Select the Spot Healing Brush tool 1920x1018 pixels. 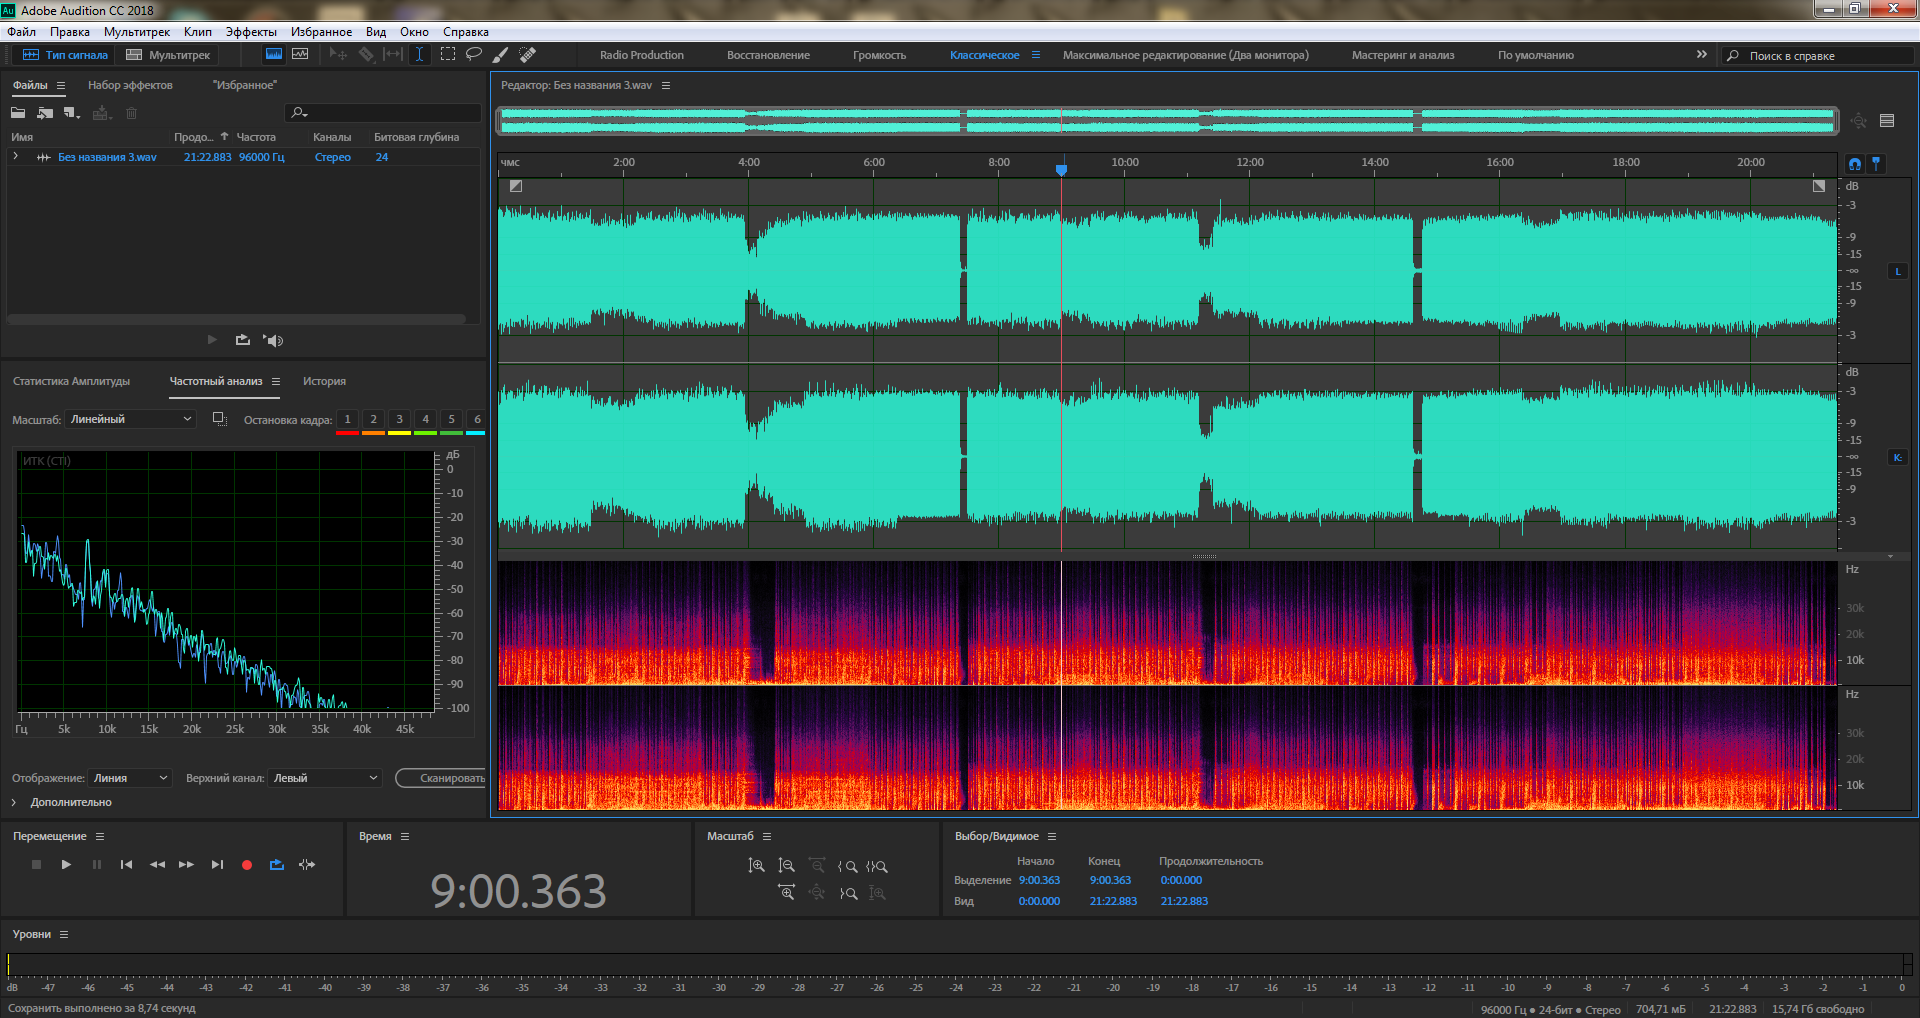coord(527,55)
